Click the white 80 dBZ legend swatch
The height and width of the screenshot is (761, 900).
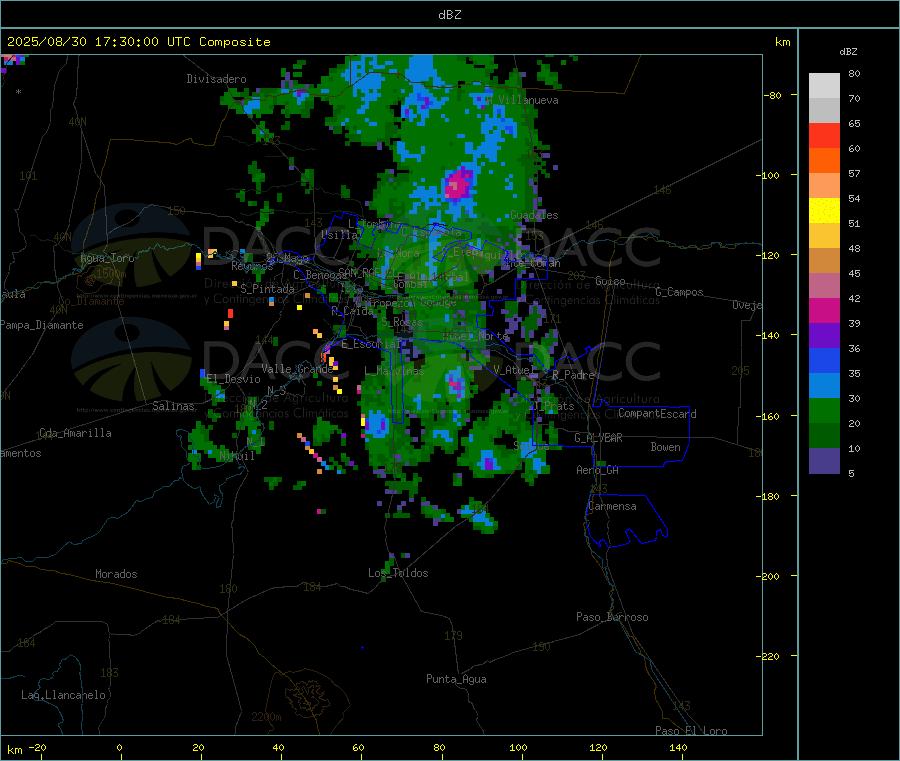(824, 86)
